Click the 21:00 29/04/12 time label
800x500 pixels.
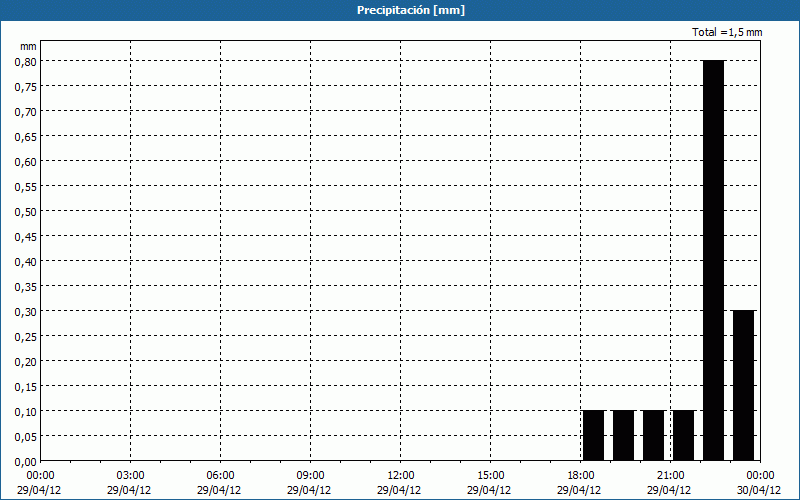point(670,483)
